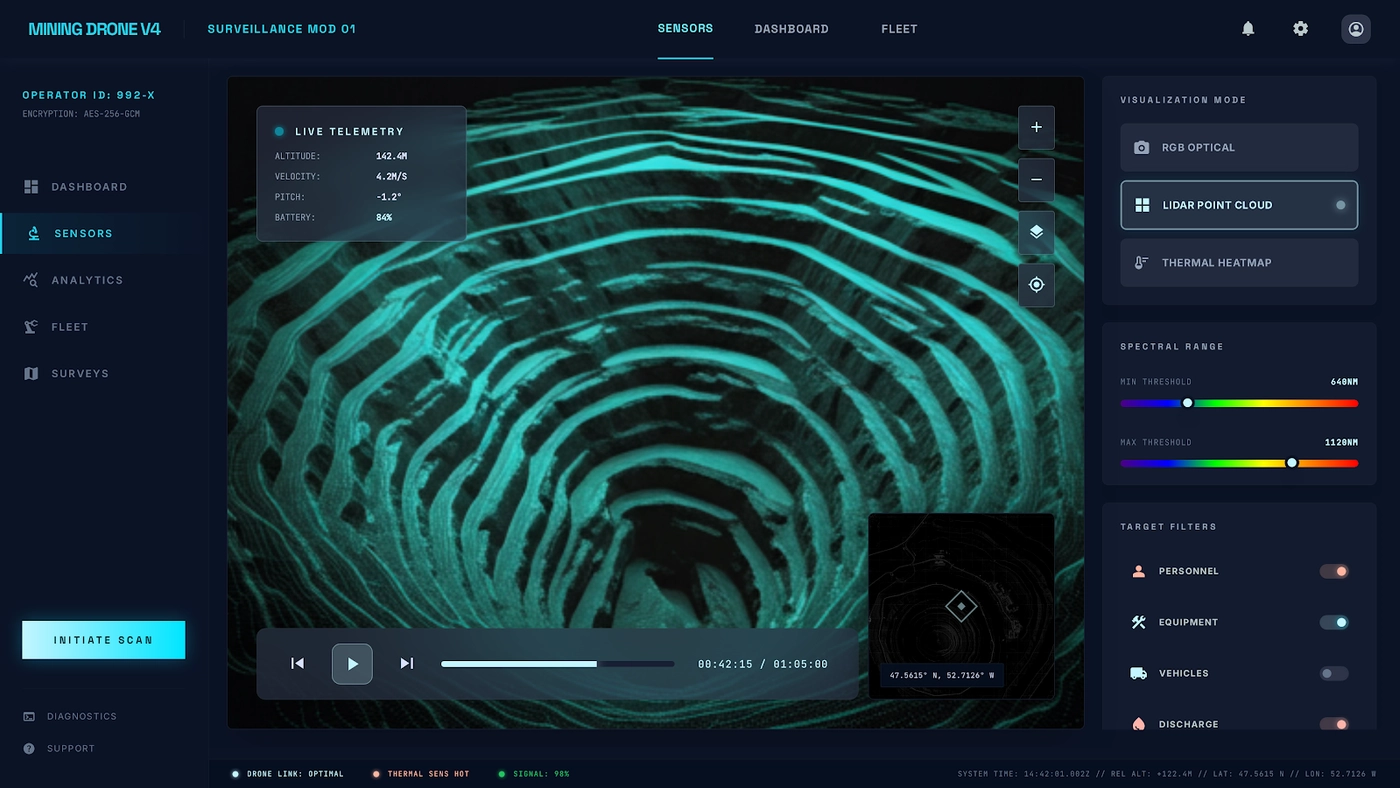Open the user profile avatar

click(x=1355, y=29)
